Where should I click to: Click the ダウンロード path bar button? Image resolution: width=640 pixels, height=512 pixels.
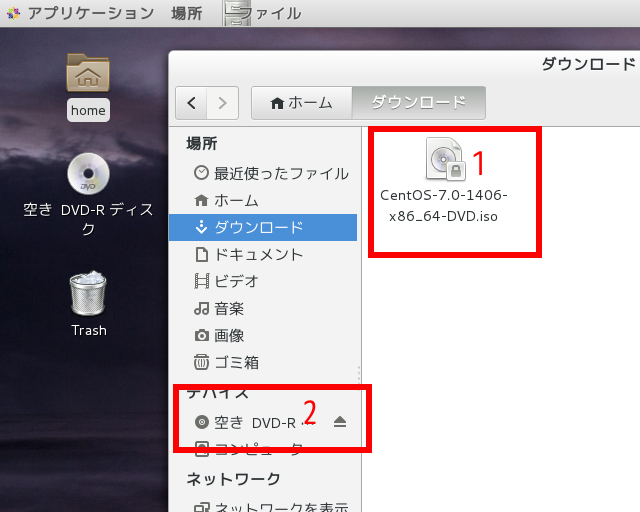coord(418,102)
